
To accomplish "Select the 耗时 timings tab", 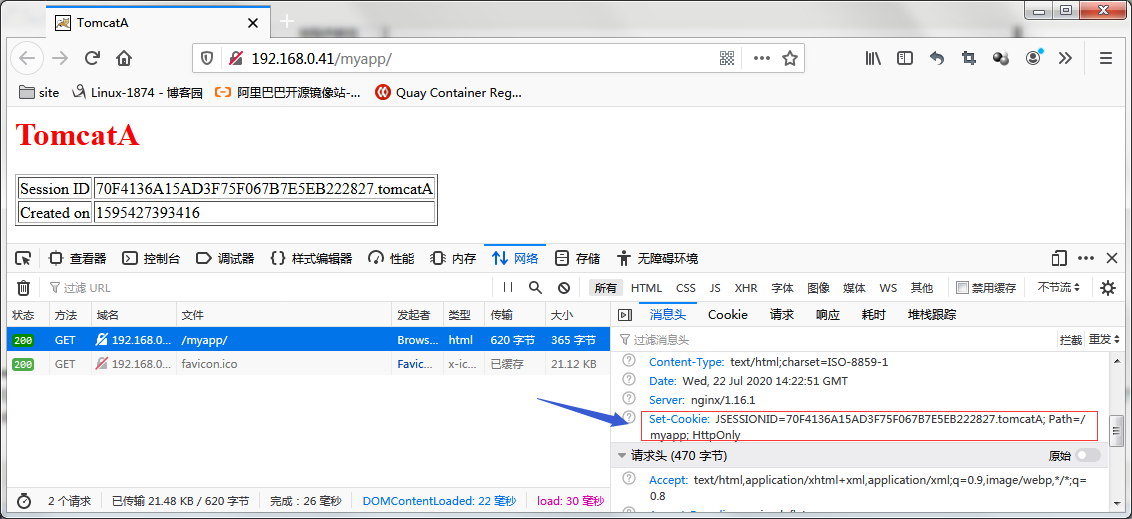I will click(874, 315).
